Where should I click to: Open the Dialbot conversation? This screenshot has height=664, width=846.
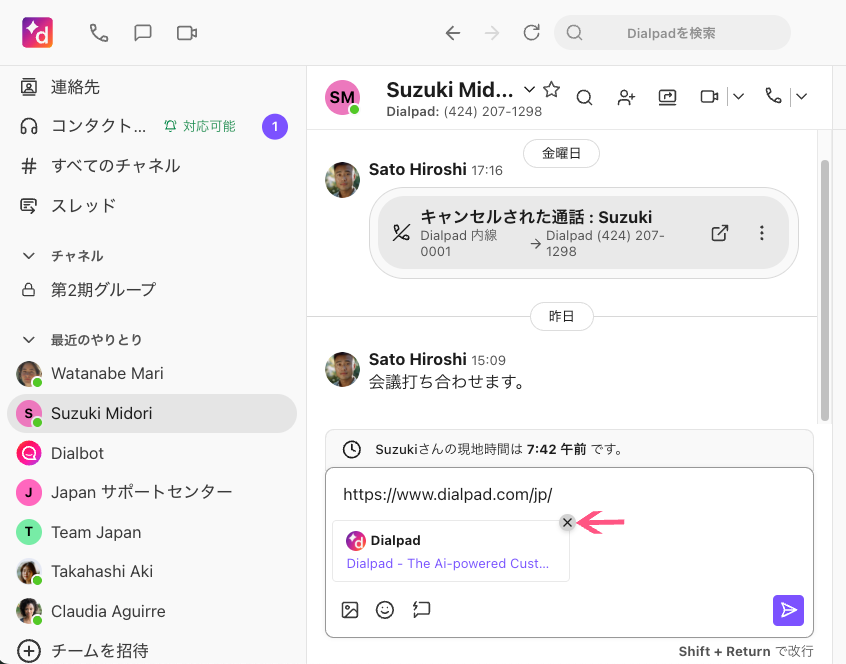tap(77, 453)
